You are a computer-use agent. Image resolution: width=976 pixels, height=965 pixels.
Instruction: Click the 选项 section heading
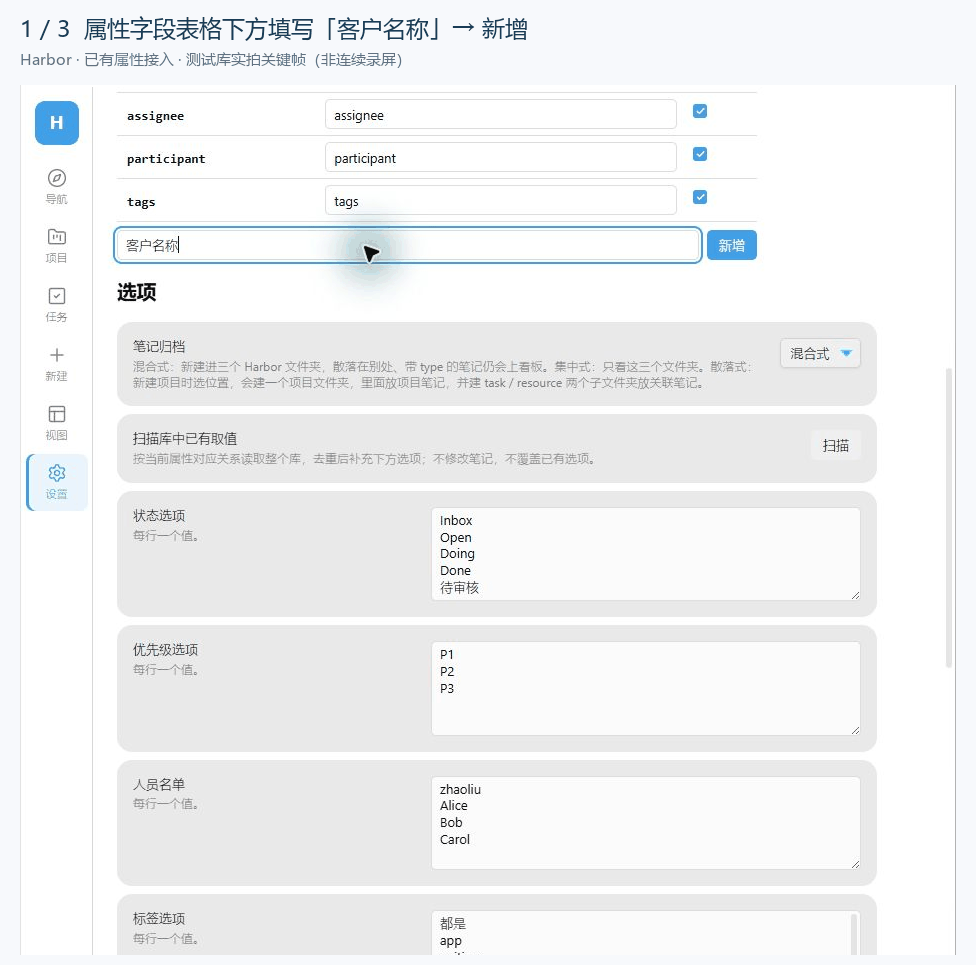click(136, 292)
